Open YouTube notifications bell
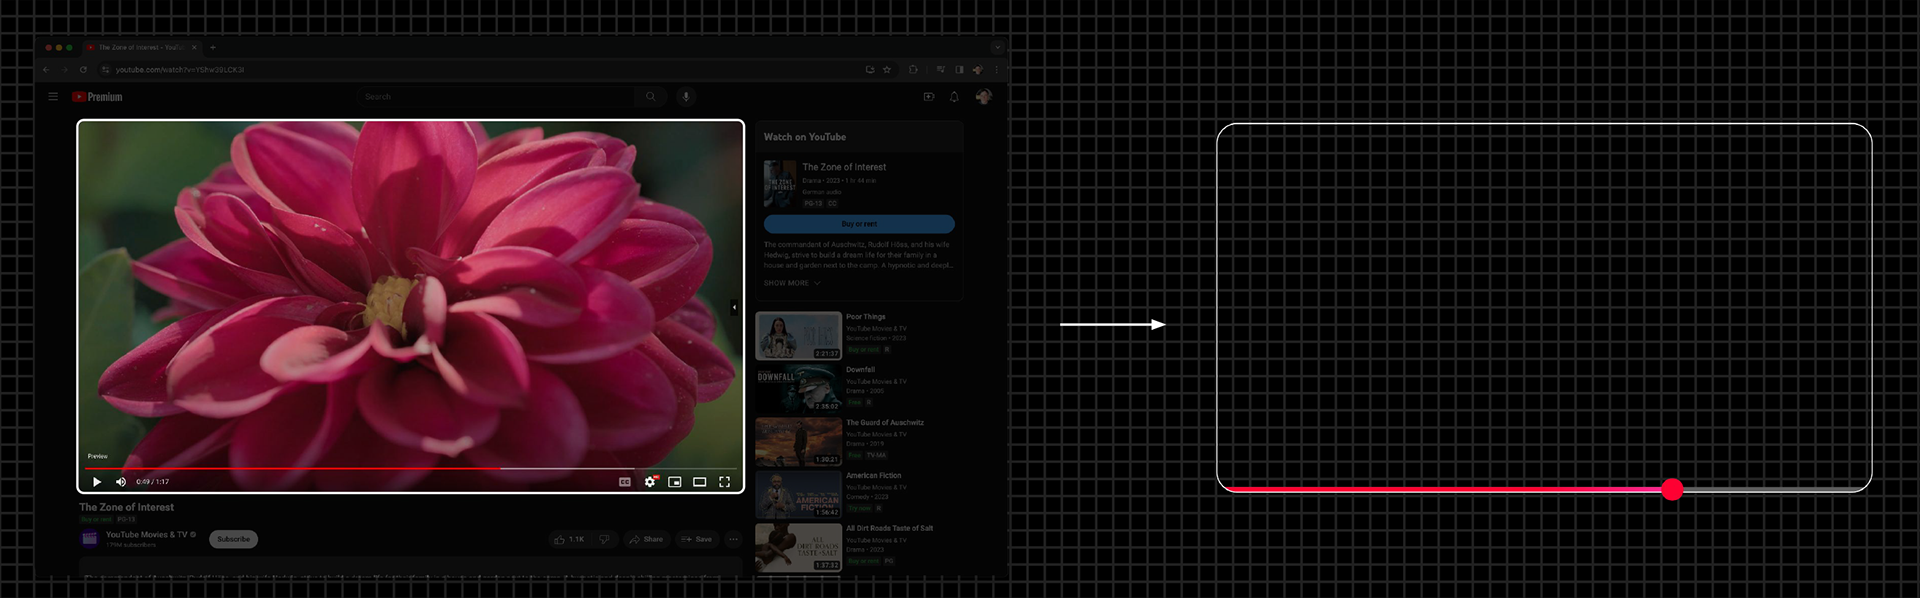Screen dimensions: 1920x598 954,97
